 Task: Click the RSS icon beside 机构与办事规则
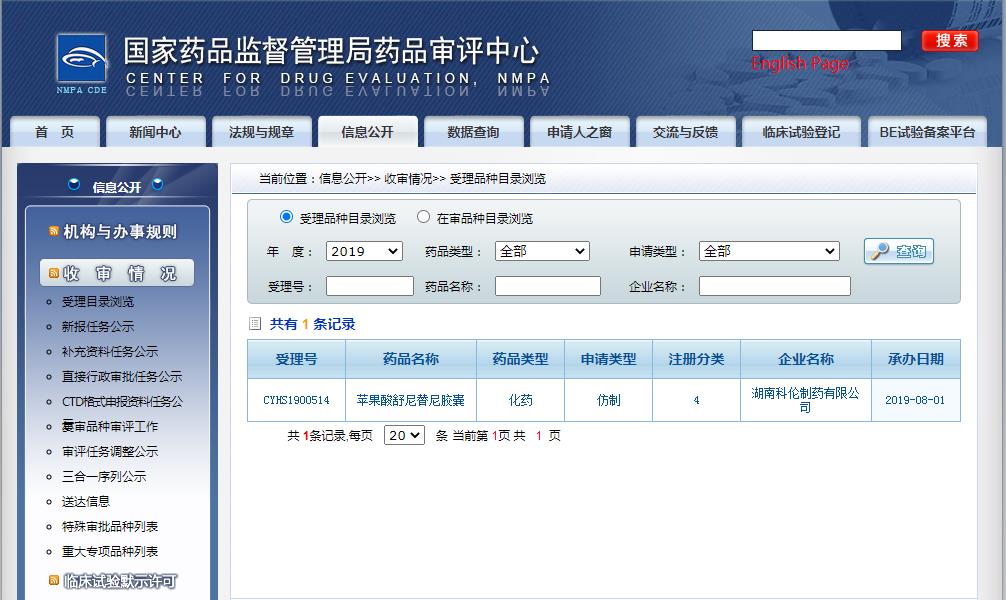click(x=54, y=231)
